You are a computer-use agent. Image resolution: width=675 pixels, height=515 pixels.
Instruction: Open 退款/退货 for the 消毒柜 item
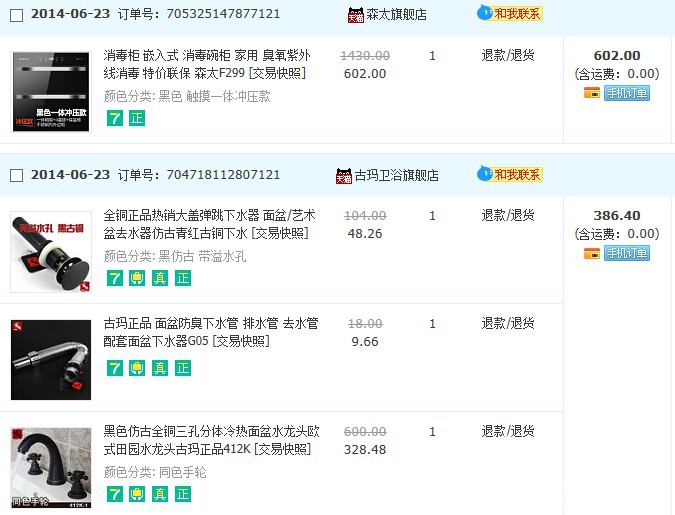click(x=508, y=55)
